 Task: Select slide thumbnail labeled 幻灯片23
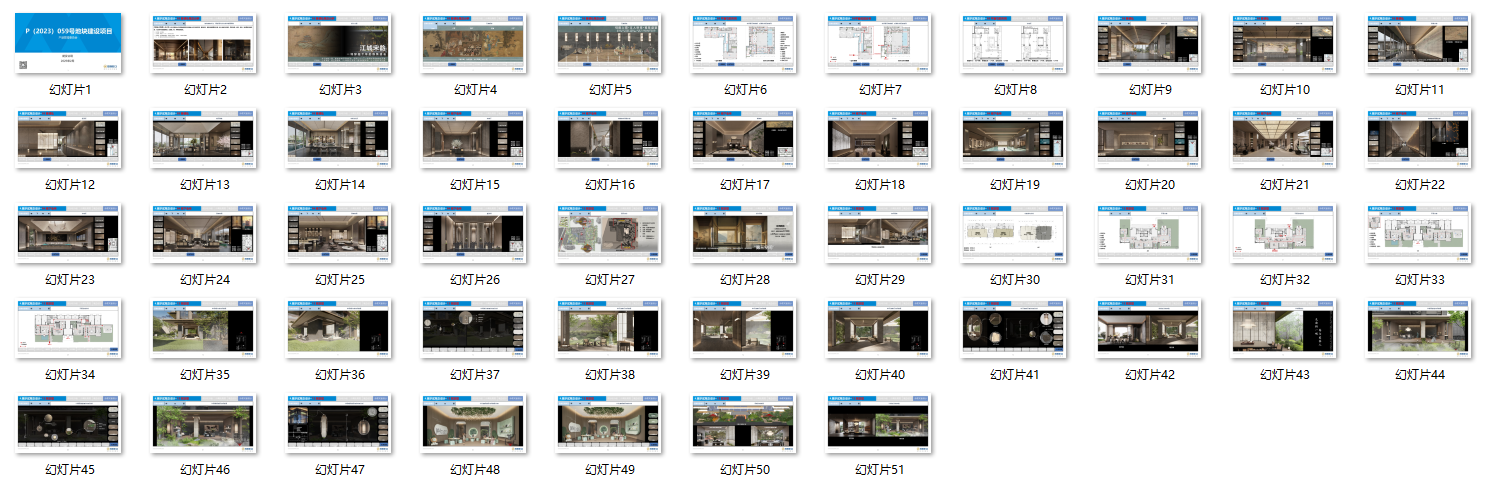click(x=69, y=234)
